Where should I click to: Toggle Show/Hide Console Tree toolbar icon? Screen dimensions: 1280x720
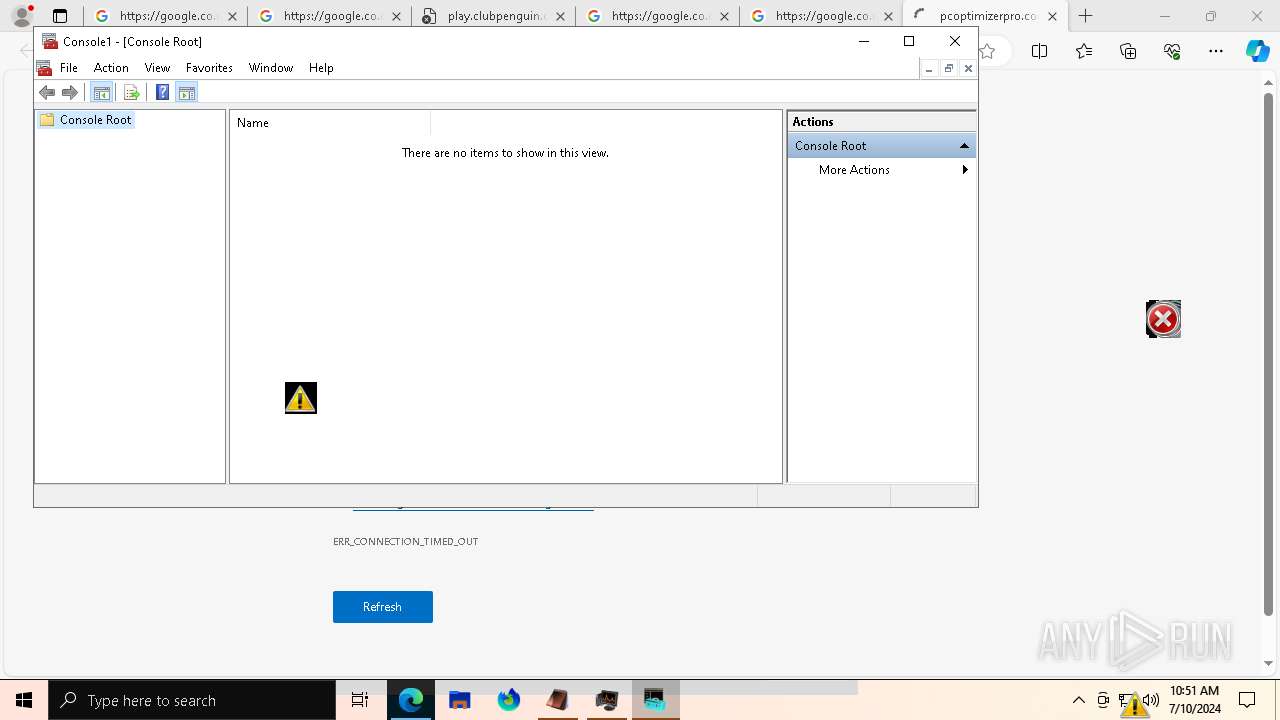click(x=101, y=93)
